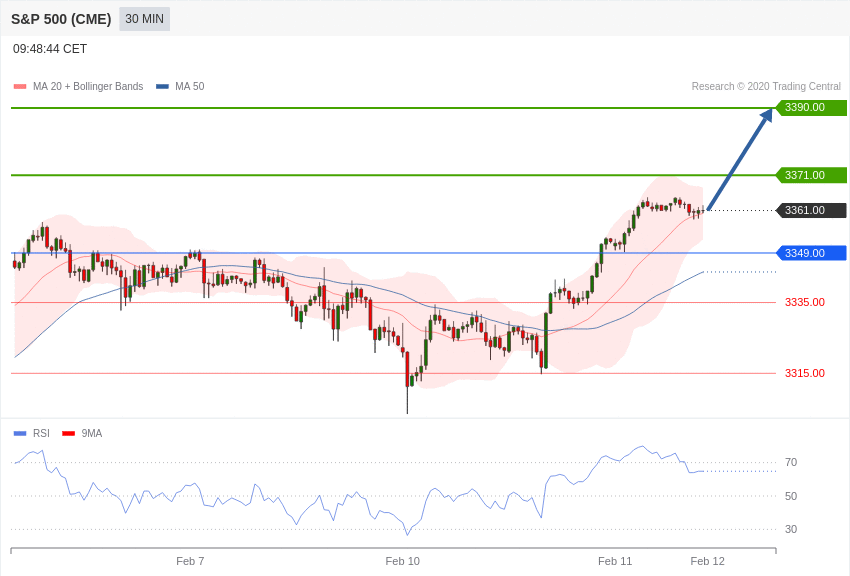Click the 3390.00 green target label
The width and height of the screenshot is (850, 576).
click(x=812, y=107)
